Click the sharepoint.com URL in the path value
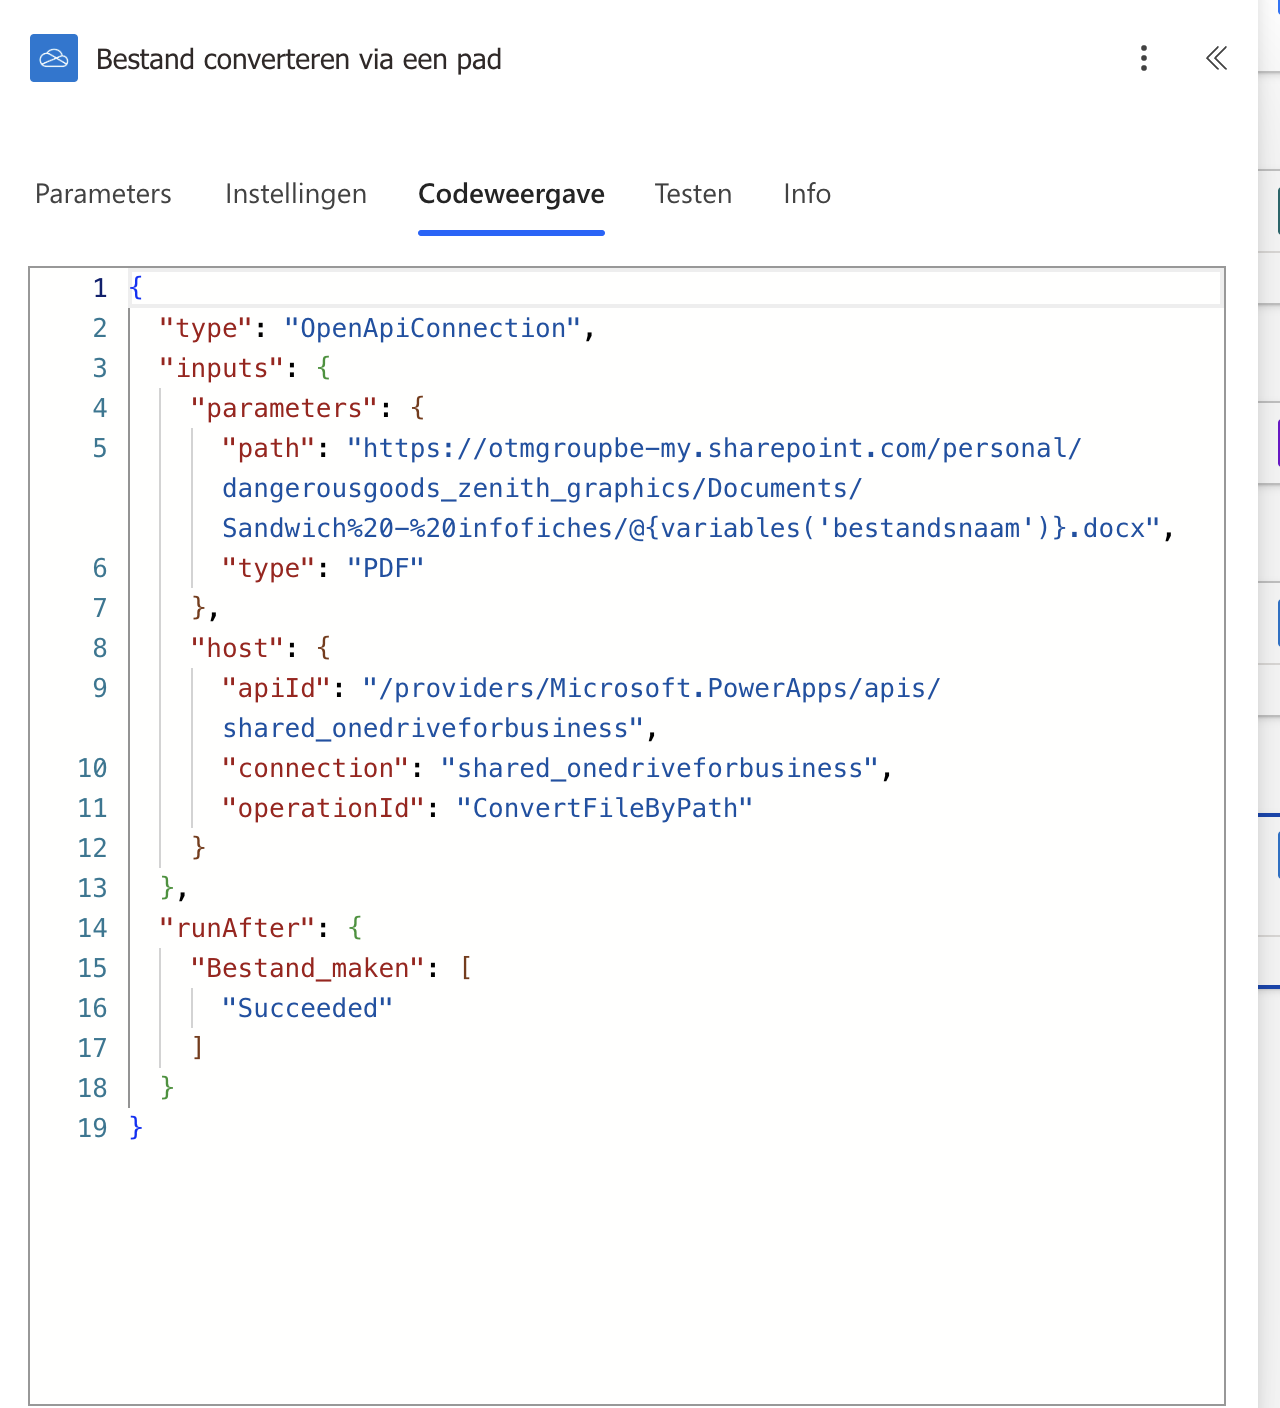This screenshot has width=1280, height=1408. 714,449
